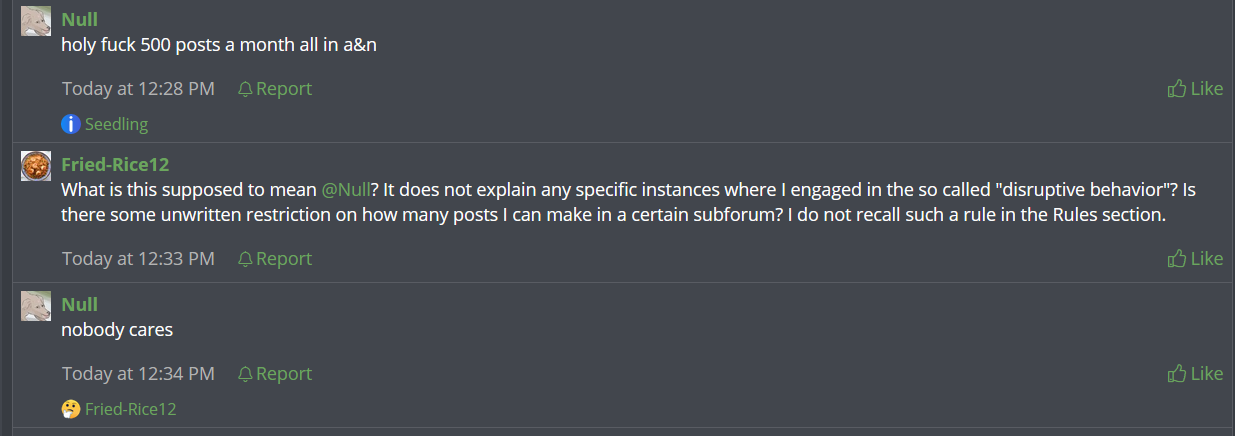Report the 'nobody cares' post
Image resolution: width=1235 pixels, height=436 pixels.
(283, 374)
